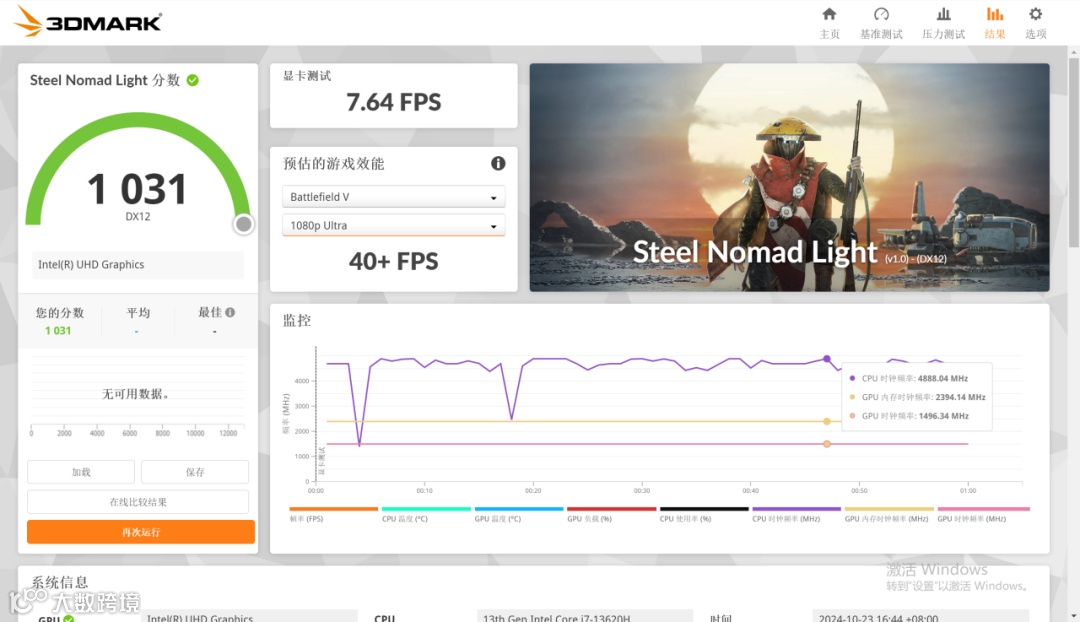The width and height of the screenshot is (1080, 622).
Task: Toggle the CPU 温度 (°C) teal legend swatch
Action: (426, 509)
